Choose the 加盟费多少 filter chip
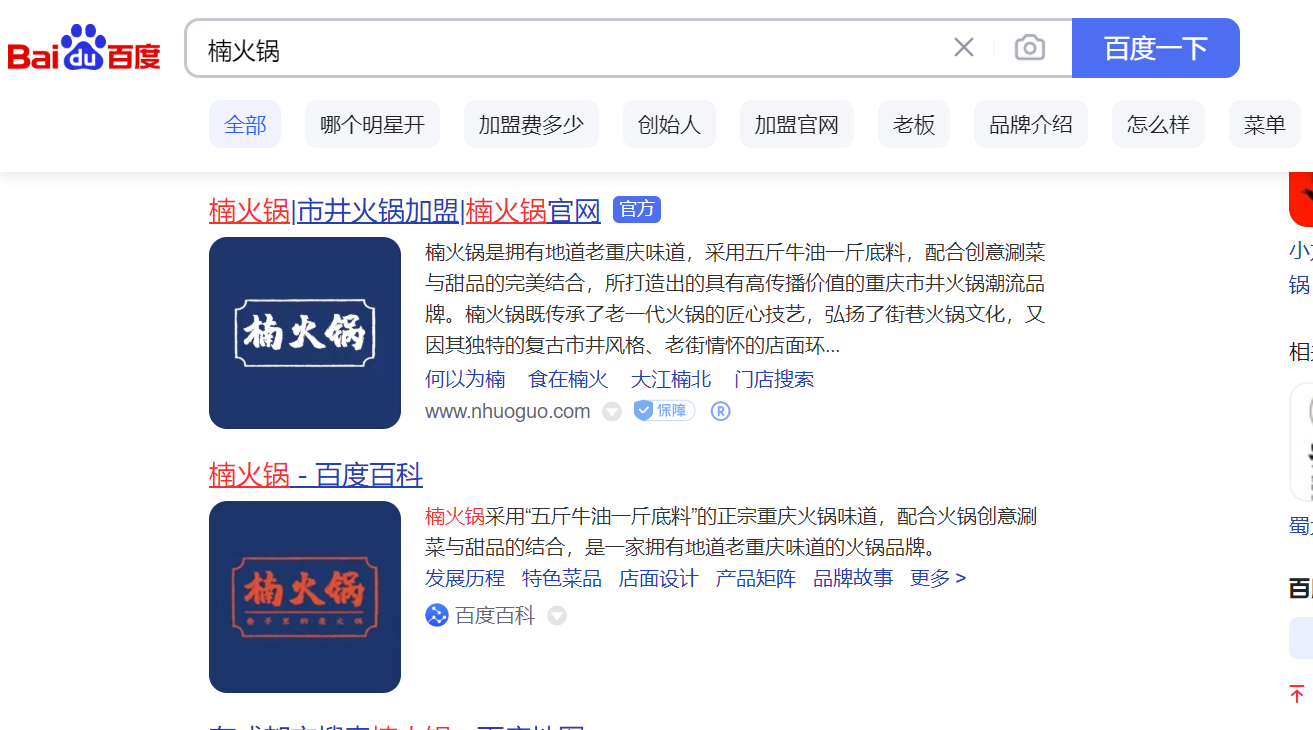The image size is (1313, 730). [x=531, y=125]
